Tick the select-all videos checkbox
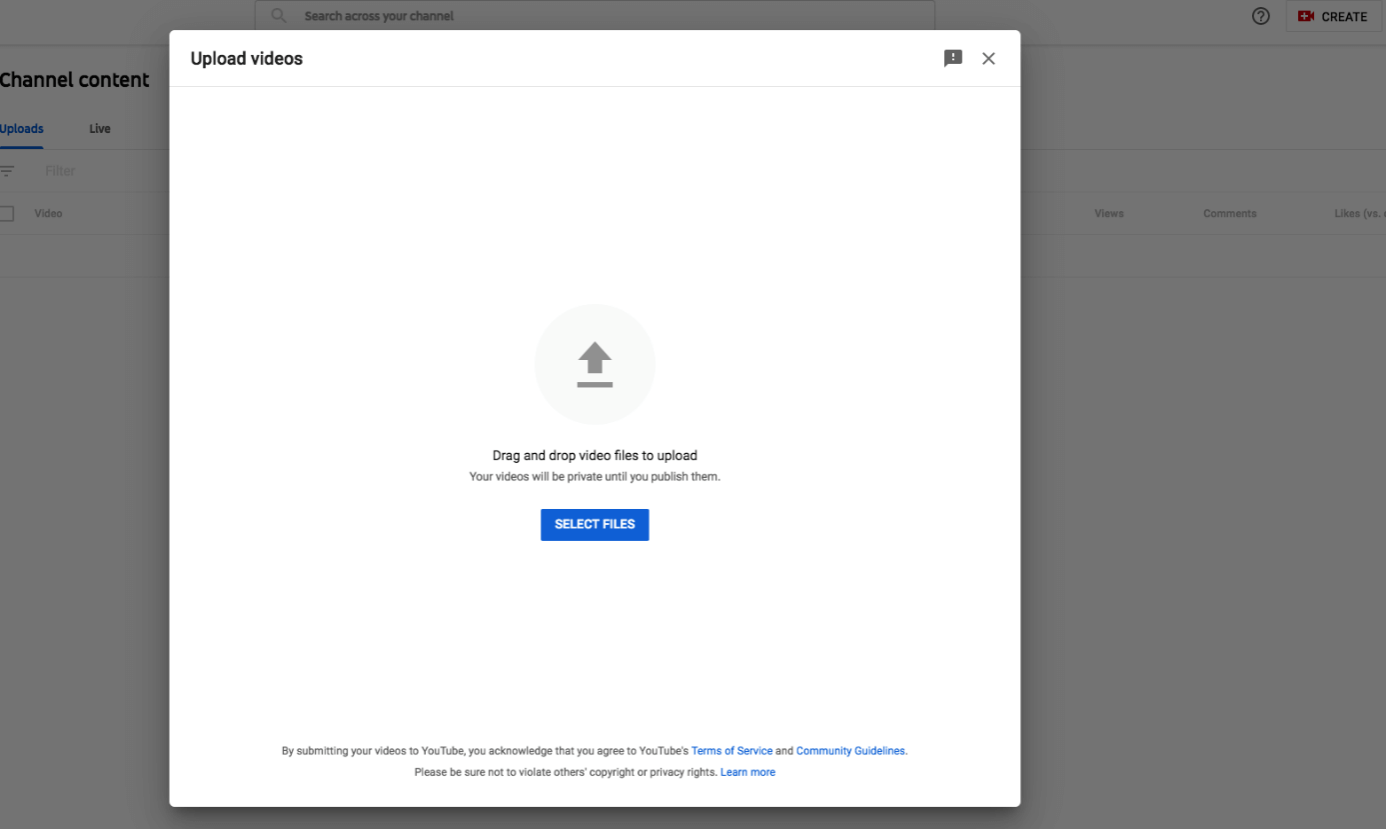Image resolution: width=1390 pixels, height=834 pixels. click(6, 213)
